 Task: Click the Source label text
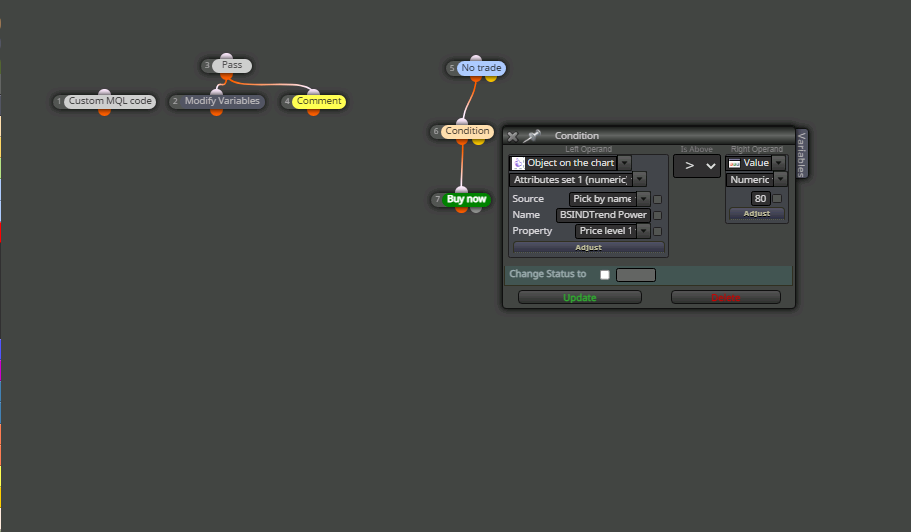click(528, 199)
